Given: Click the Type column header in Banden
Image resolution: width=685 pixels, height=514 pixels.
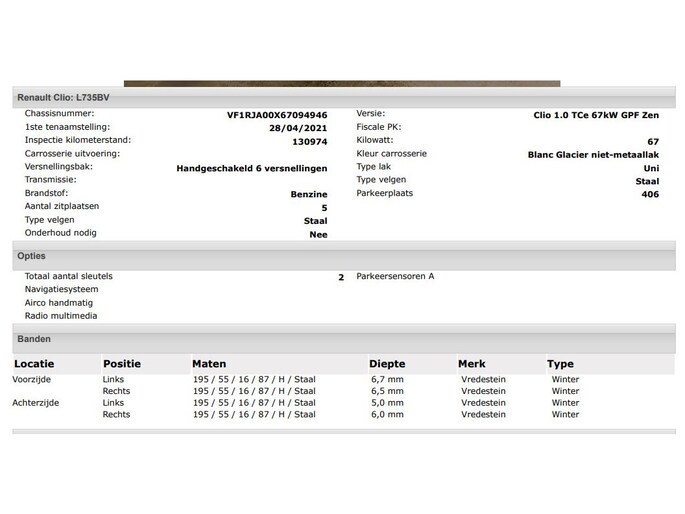Looking at the screenshot, I should pos(560,364).
